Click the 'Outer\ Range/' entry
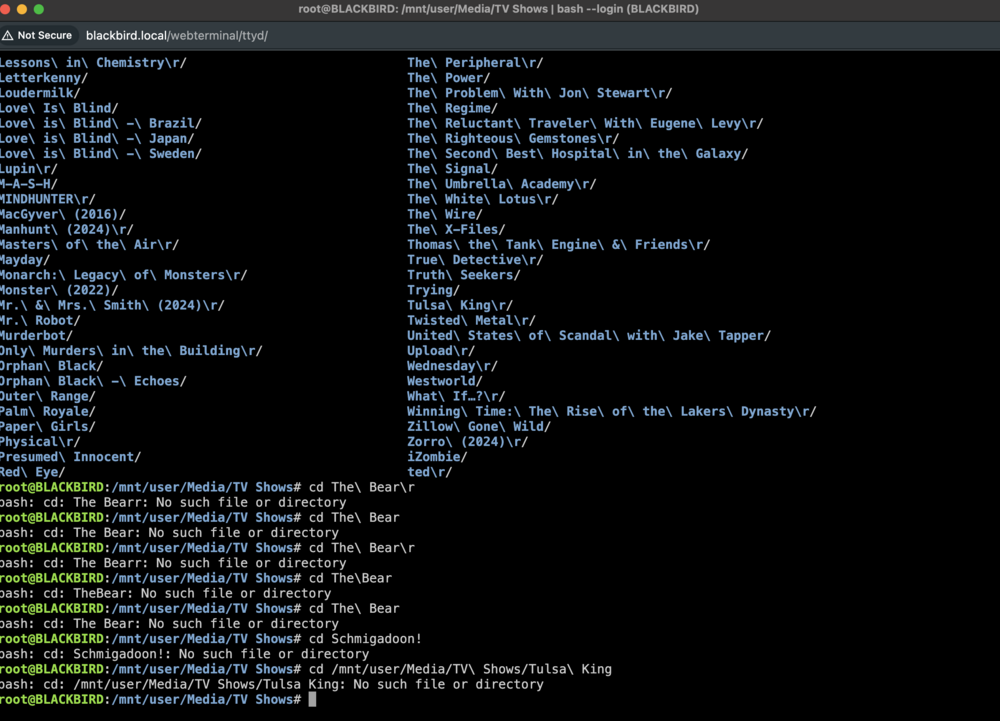This screenshot has height=721, width=1000. tap(48, 396)
